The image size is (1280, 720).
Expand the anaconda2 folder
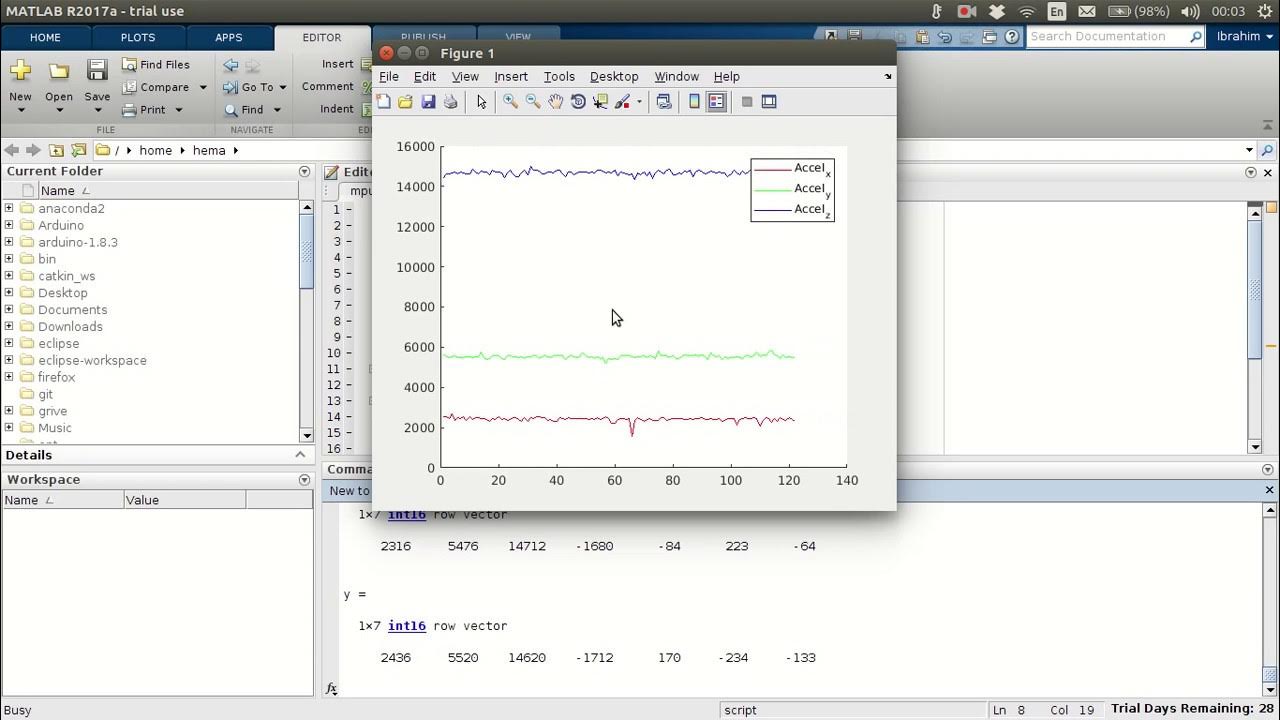[x=9, y=208]
